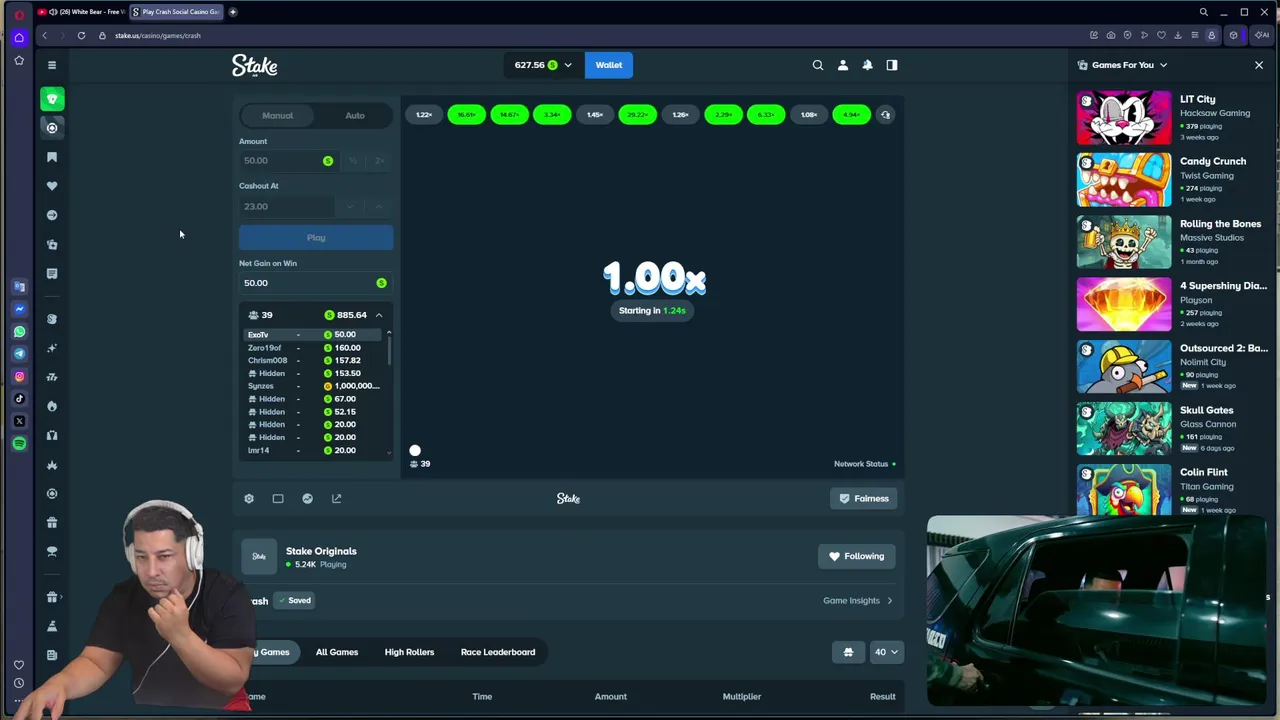The image size is (1280, 720).
Task: Go to Opera start page home icon
Action: pyautogui.click(x=19, y=38)
